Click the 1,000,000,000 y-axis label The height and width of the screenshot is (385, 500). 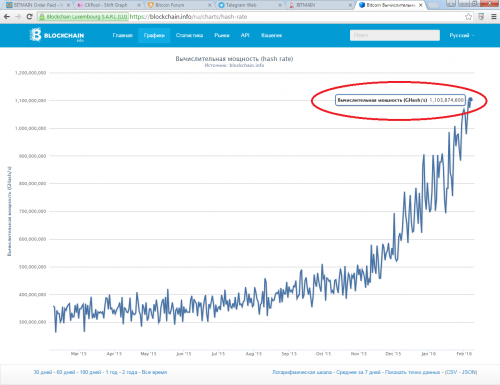click(30, 128)
